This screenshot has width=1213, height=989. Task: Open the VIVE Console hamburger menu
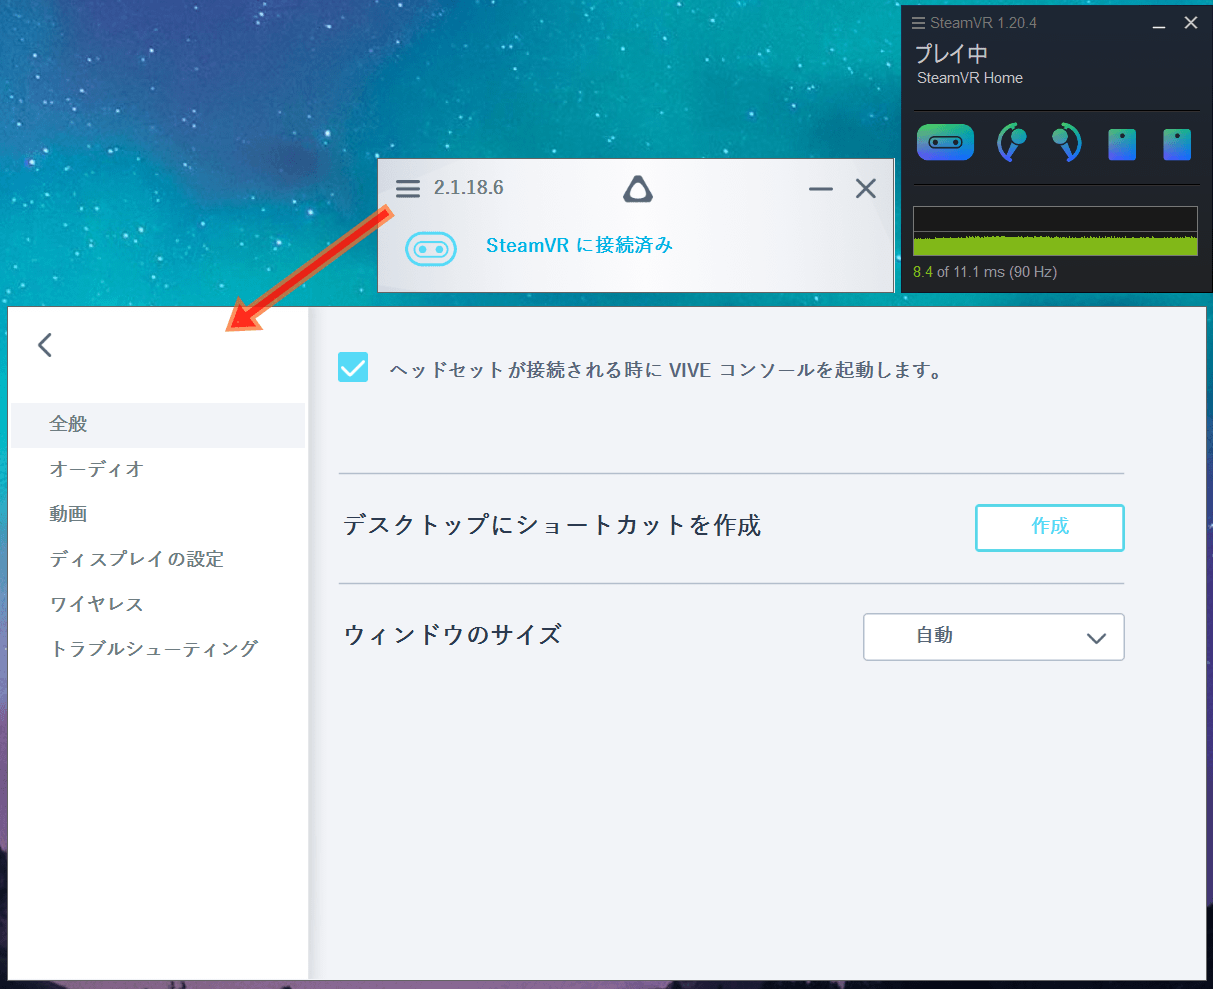pyautogui.click(x=408, y=189)
